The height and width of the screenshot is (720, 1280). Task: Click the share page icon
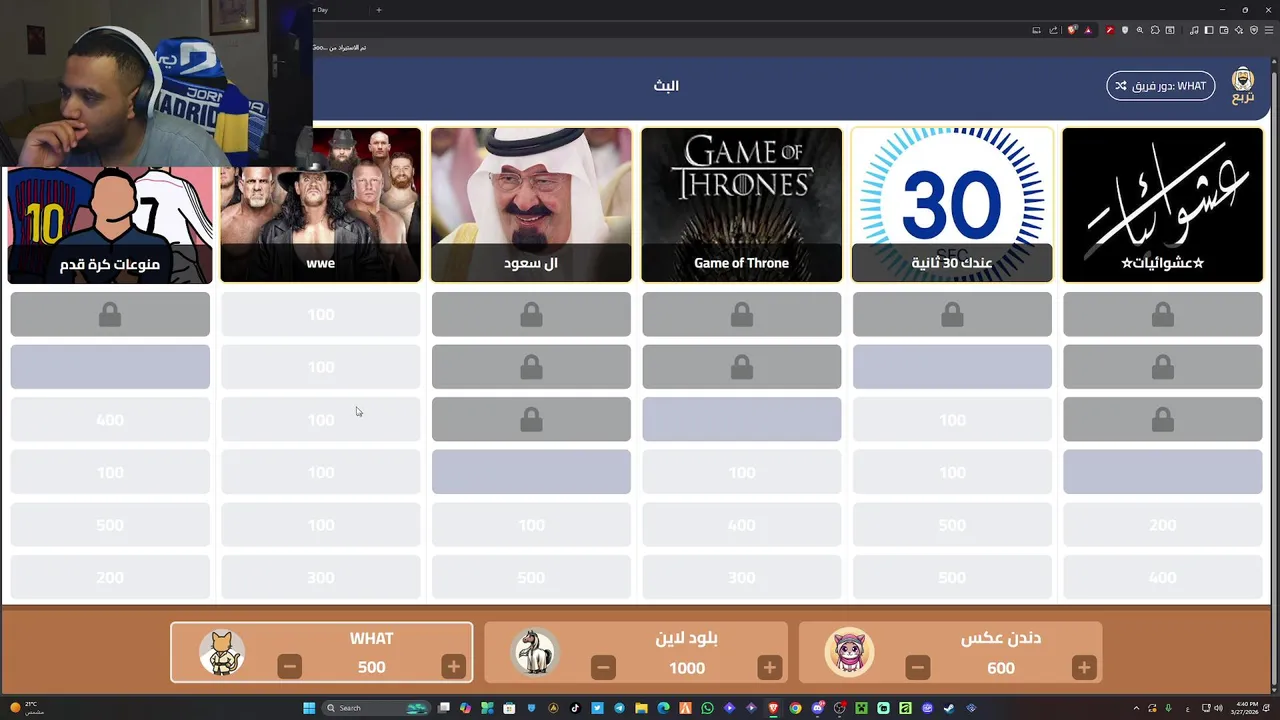coord(1053,30)
